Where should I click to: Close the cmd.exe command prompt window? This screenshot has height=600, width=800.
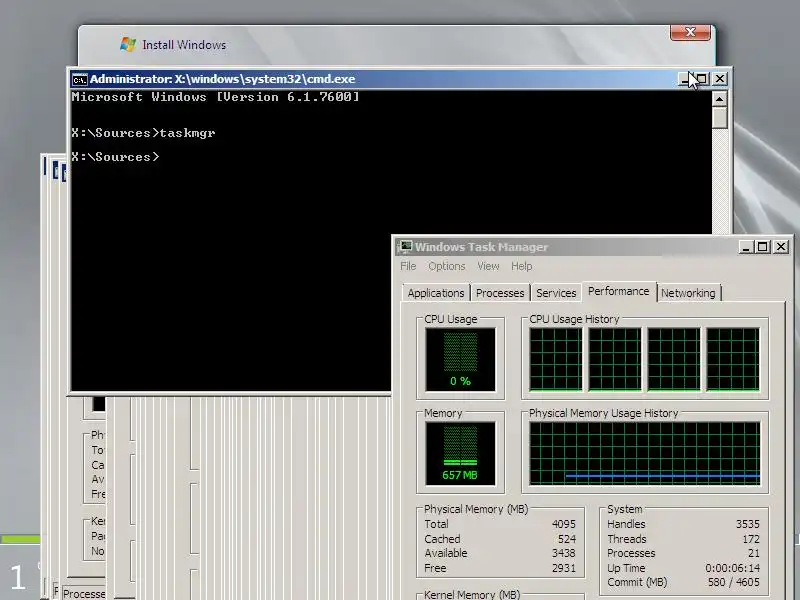coord(719,79)
